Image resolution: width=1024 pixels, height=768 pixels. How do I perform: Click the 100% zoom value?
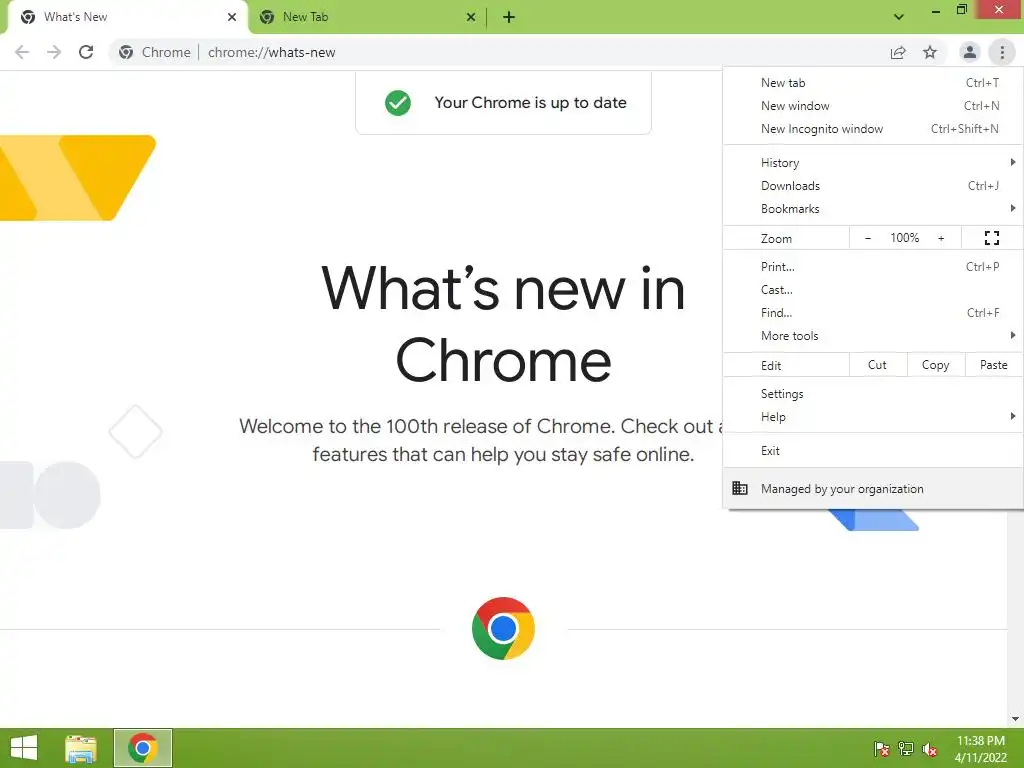904,238
